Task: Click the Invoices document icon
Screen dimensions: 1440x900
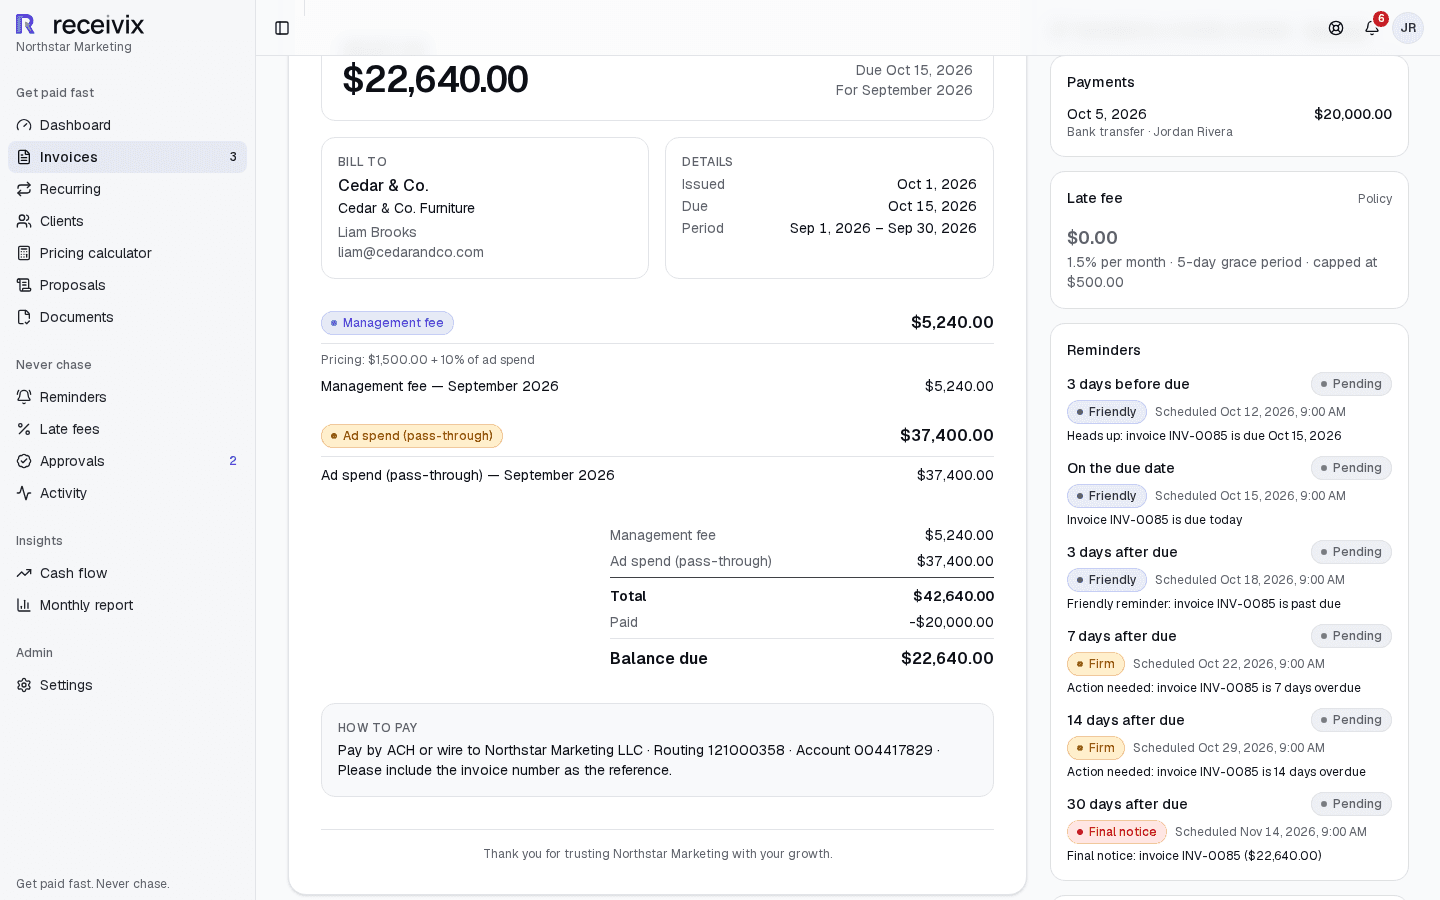Action: (x=24, y=157)
